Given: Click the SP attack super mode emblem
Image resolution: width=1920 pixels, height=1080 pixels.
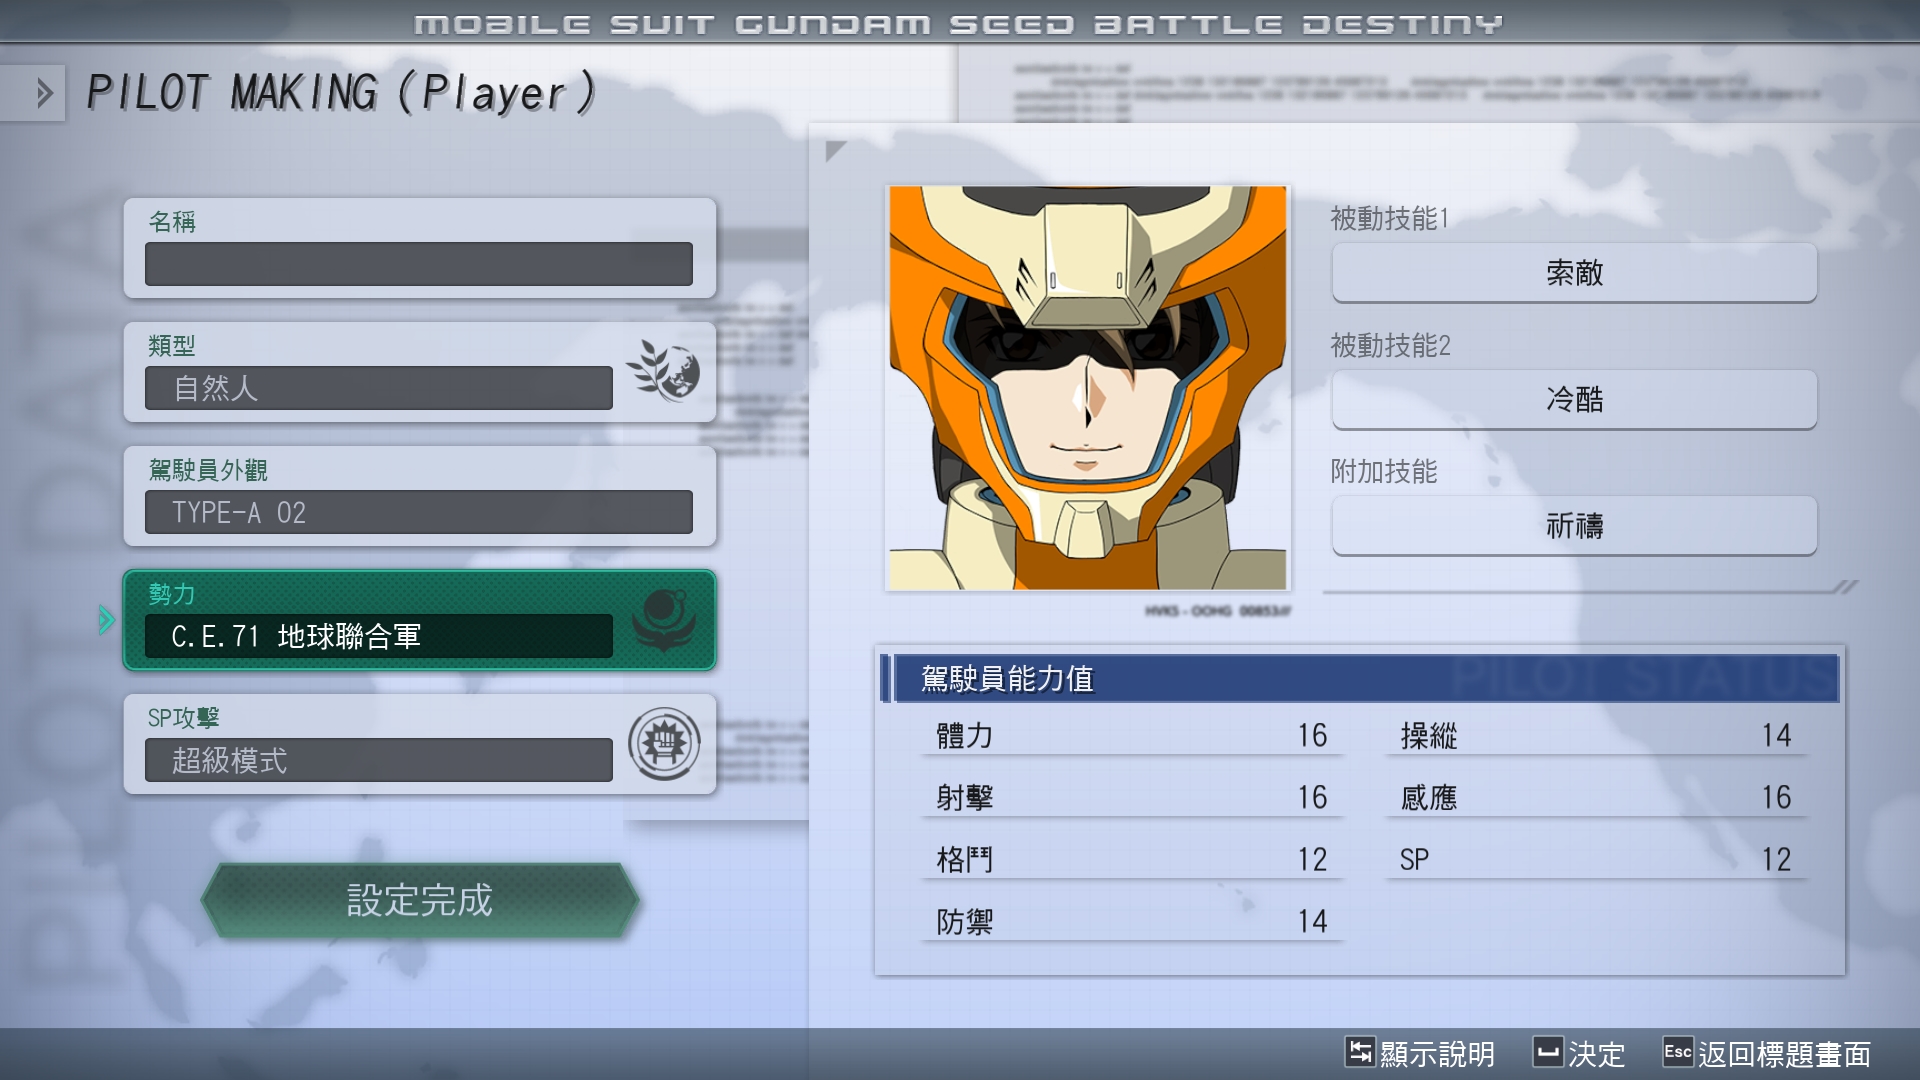Looking at the screenshot, I should [x=664, y=744].
